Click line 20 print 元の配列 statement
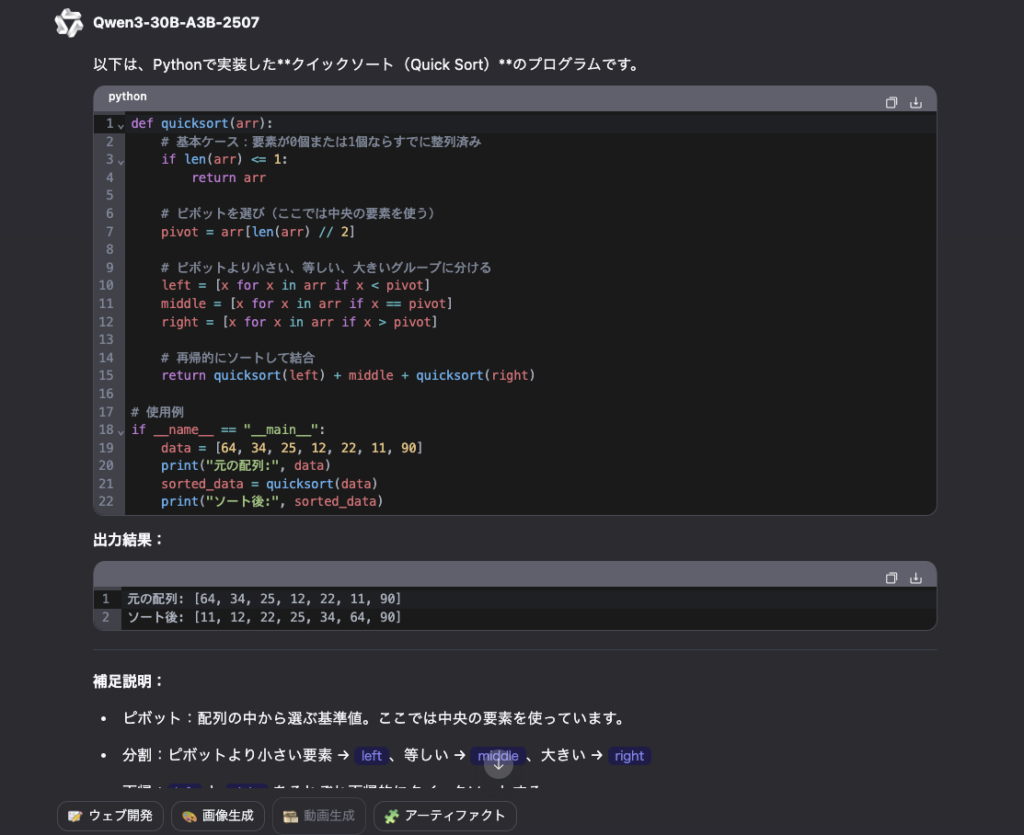Screen dimensions: 1024x835 click(246, 465)
